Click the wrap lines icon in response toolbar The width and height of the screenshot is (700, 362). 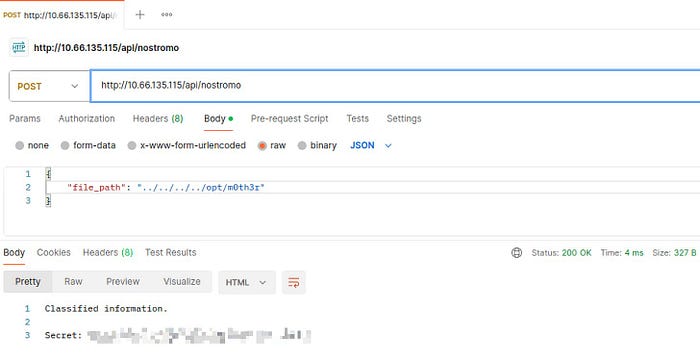pos(293,282)
